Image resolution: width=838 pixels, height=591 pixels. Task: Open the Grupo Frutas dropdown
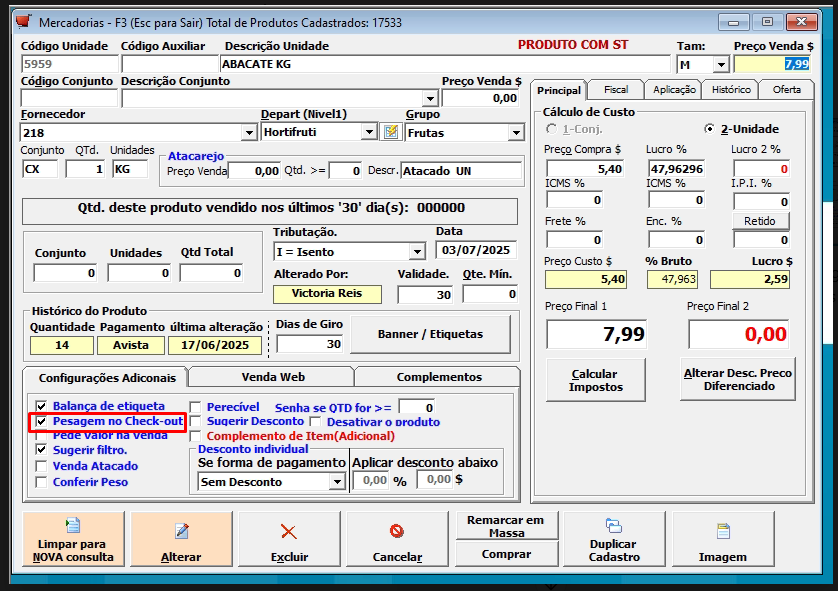(x=516, y=133)
